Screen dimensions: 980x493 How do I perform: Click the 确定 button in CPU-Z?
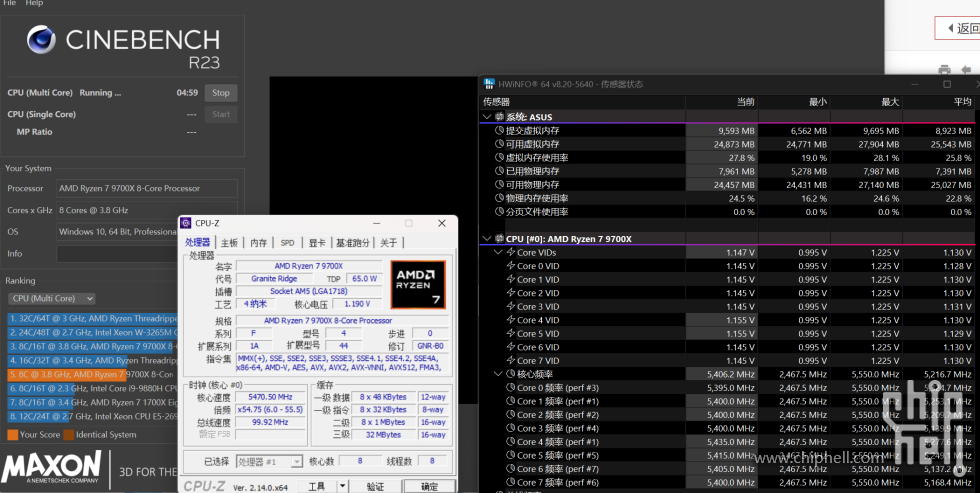coord(429,486)
